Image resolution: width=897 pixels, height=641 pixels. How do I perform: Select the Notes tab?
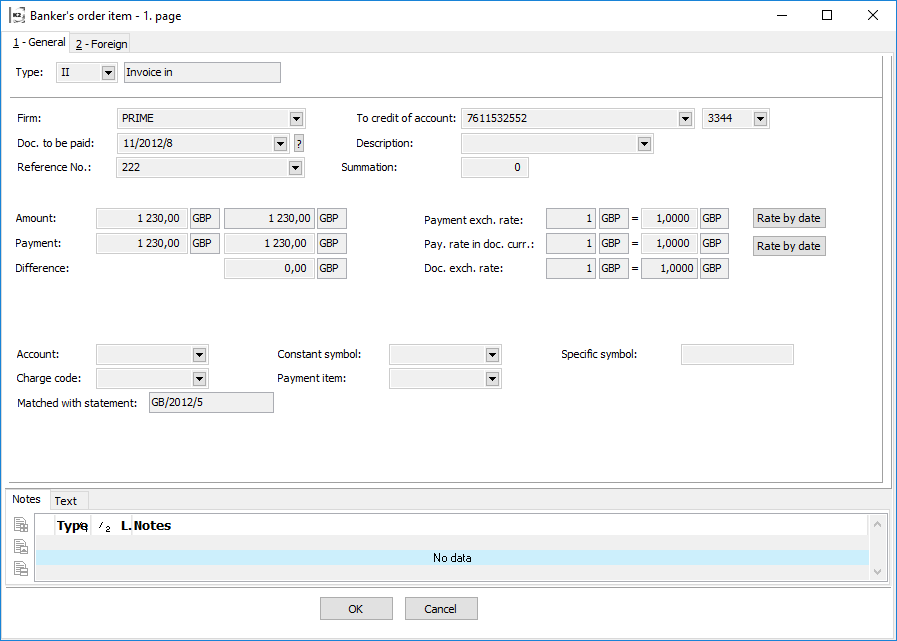(26, 499)
